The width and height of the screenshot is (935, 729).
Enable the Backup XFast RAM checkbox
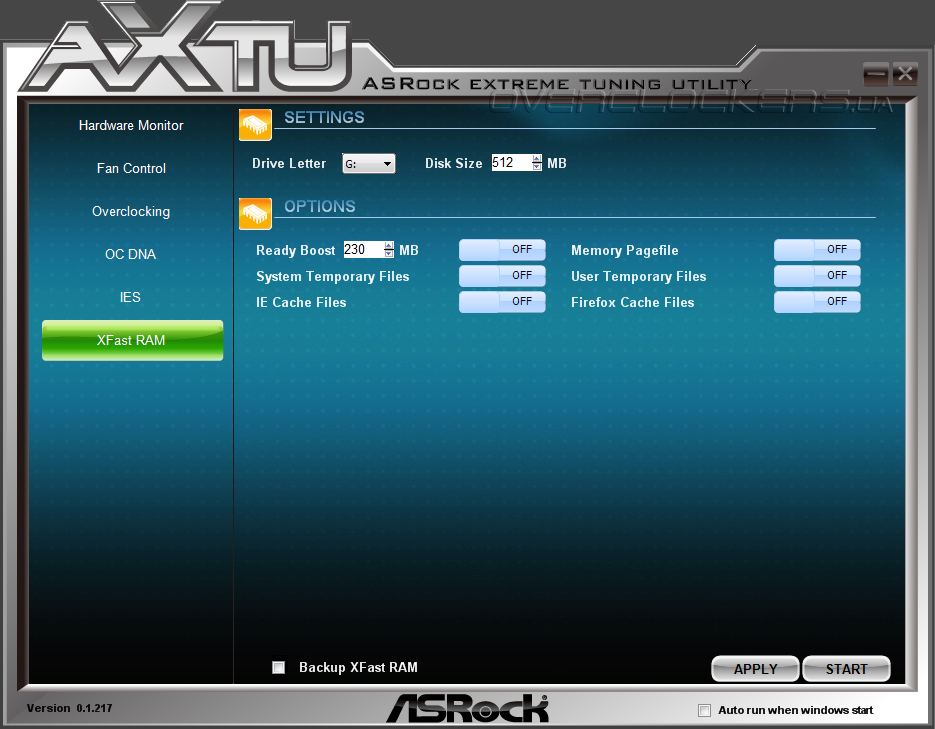coord(278,667)
